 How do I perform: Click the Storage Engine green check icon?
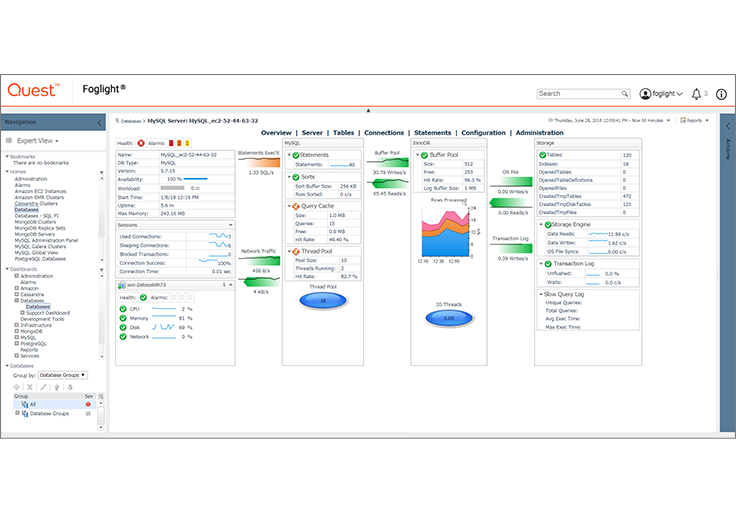point(548,225)
